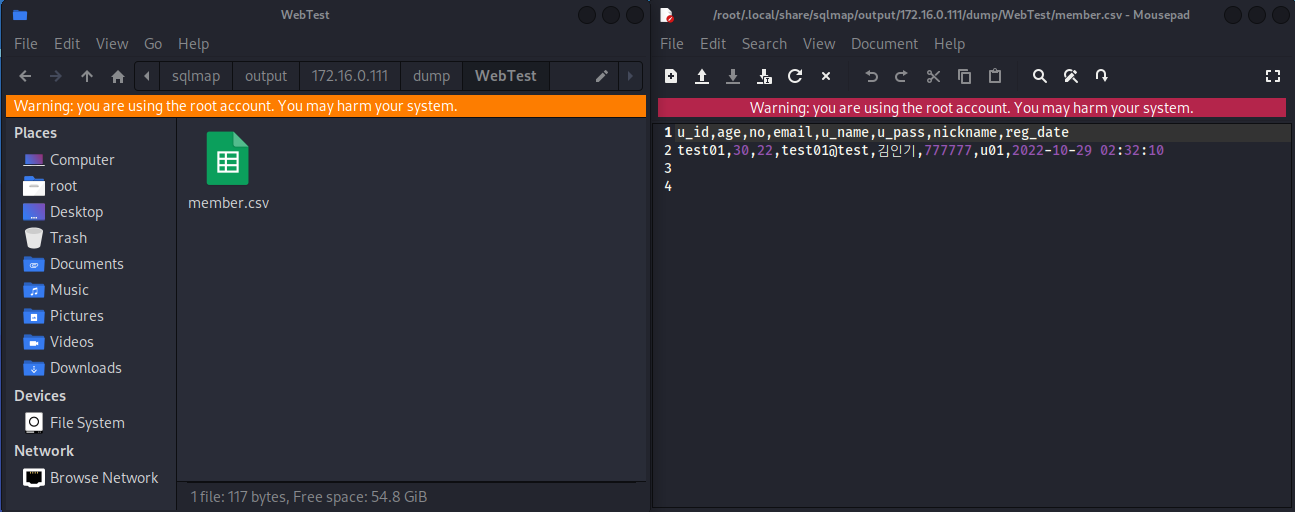Toggle fullscreen mode in Mousepad
The image size is (1295, 512).
[x=1273, y=76]
